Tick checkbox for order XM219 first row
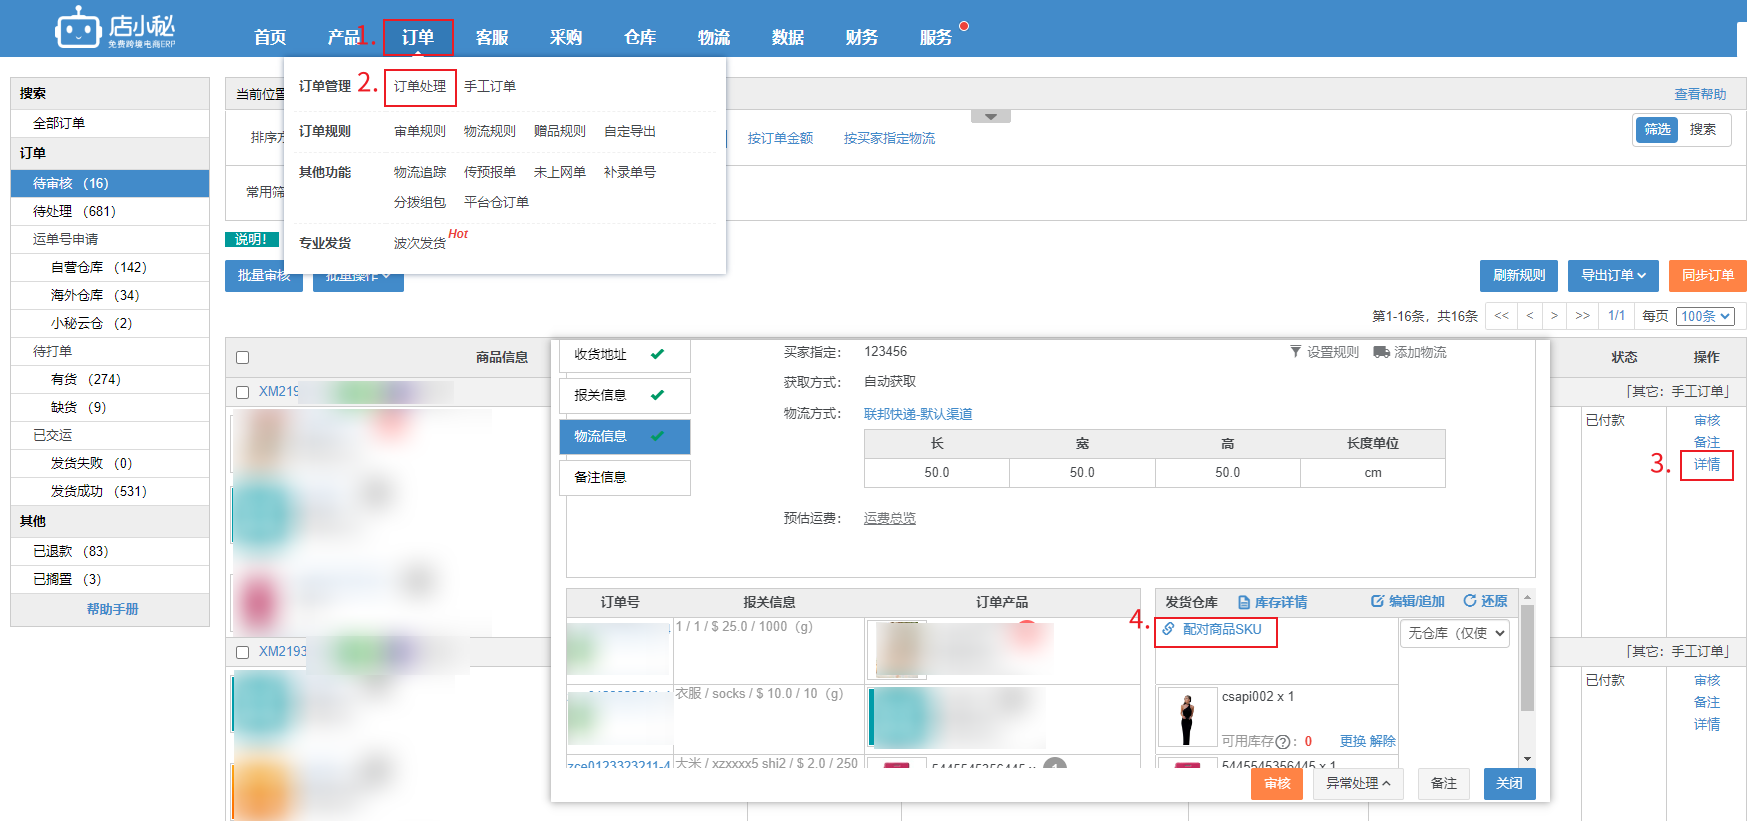The image size is (1747, 821). 242,392
